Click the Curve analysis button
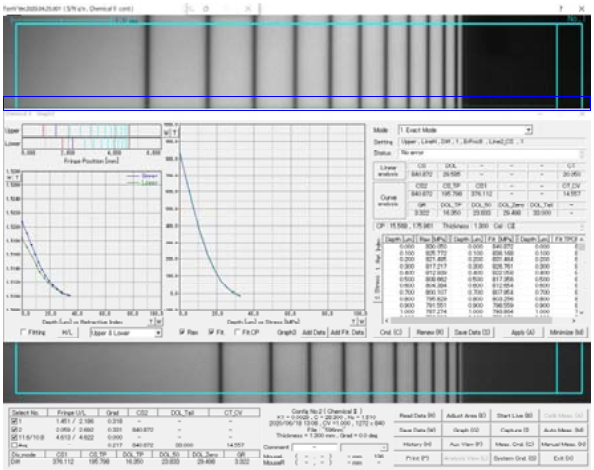The height and width of the screenshot is (470, 594). point(388,200)
